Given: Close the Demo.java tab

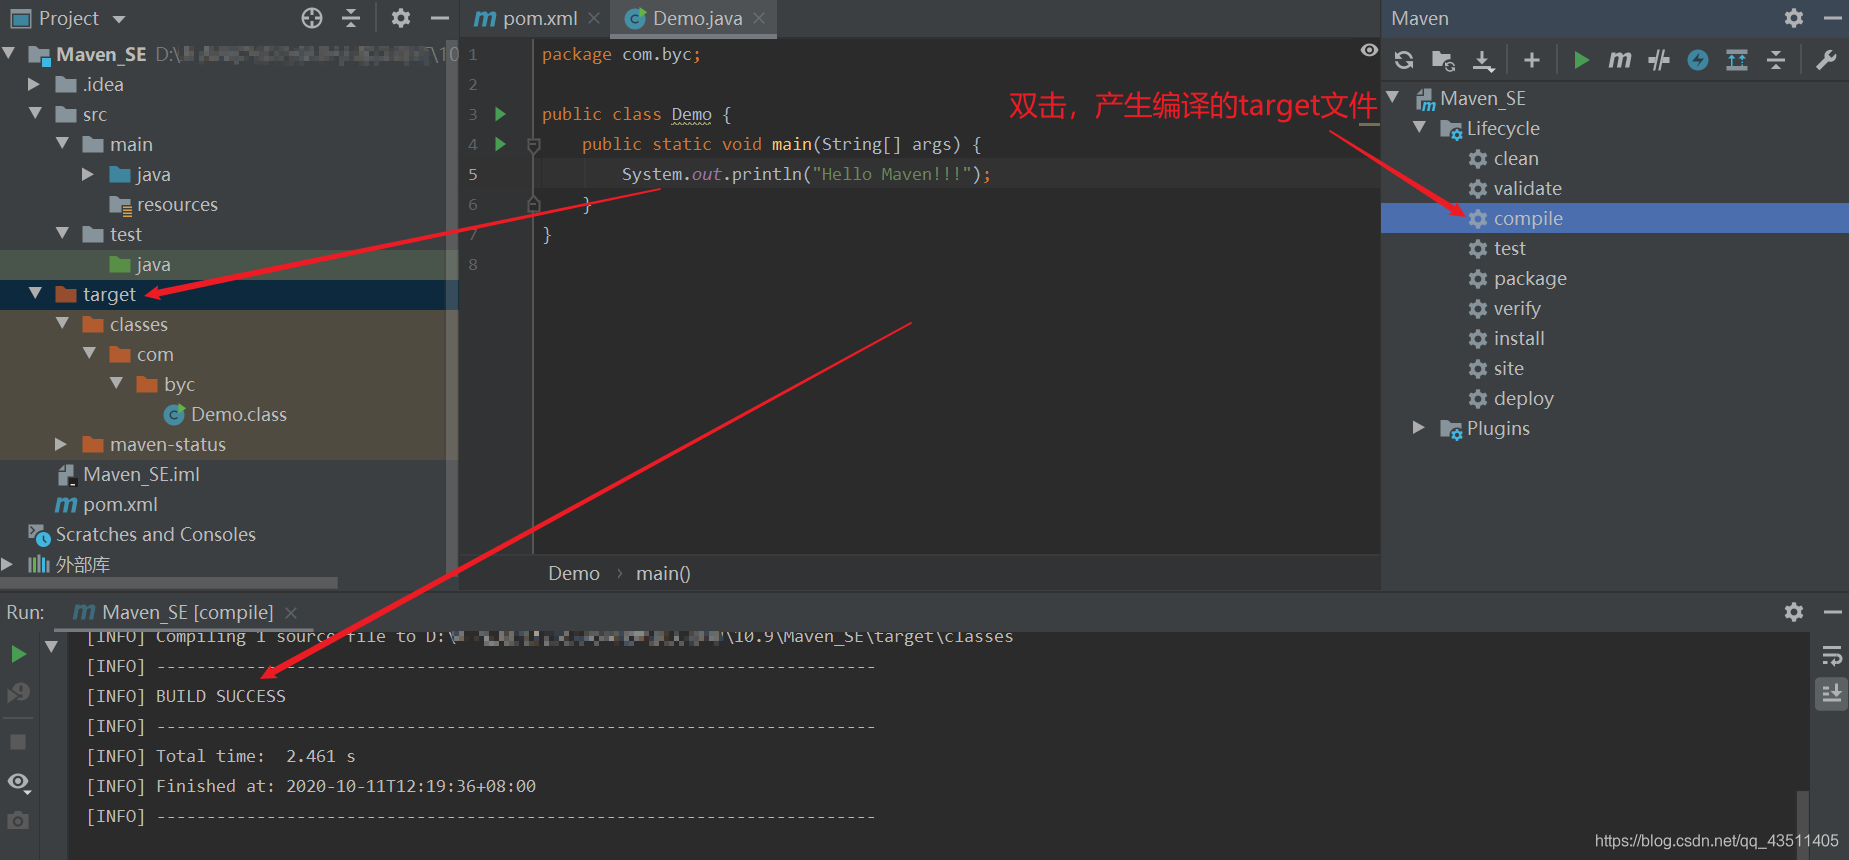Looking at the screenshot, I should point(759,18).
